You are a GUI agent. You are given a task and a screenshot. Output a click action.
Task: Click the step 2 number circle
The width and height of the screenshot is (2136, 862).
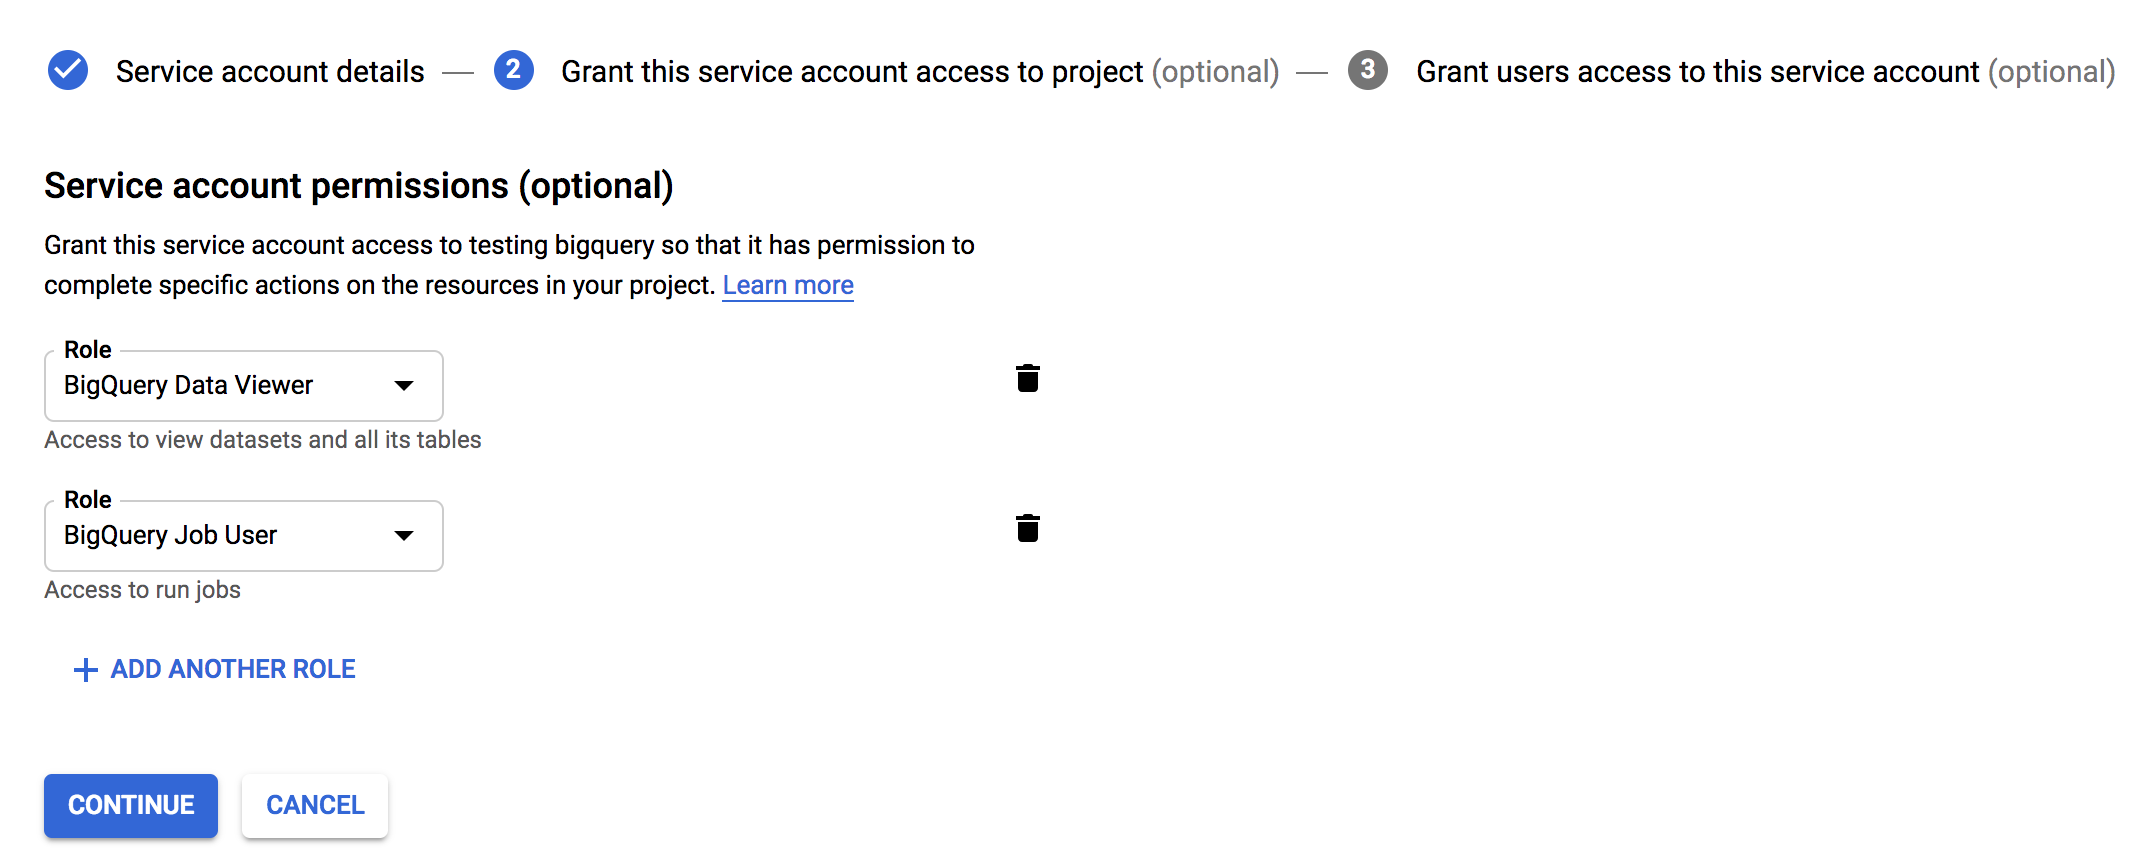pos(513,70)
